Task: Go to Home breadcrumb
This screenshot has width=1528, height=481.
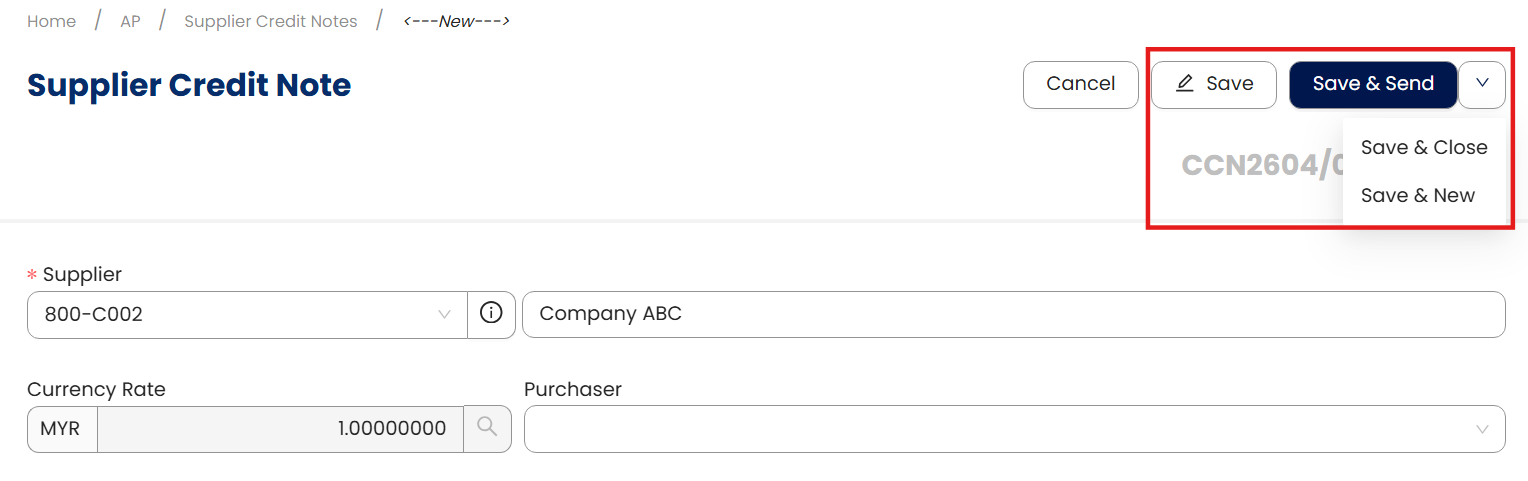Action: [x=51, y=21]
